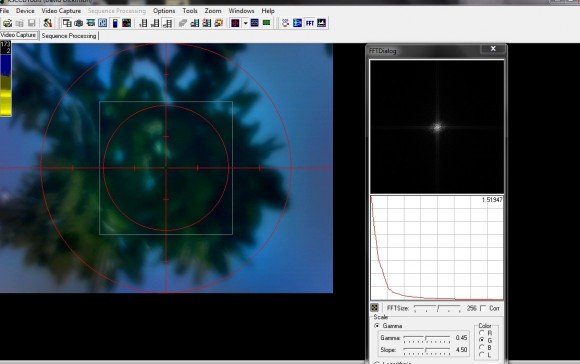
Task: Open the File menu
Action: tap(4, 11)
